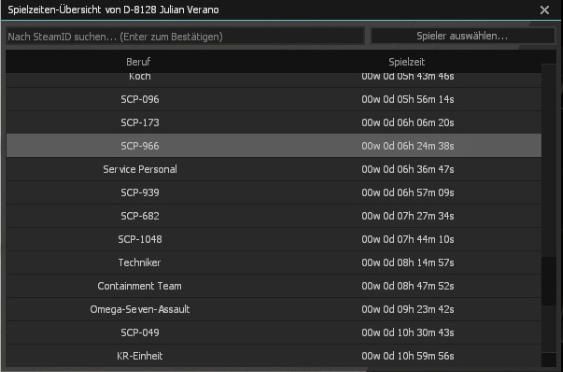
Task: Click playtime value 00w 0d 09h 23m 42s
Action: coord(408,309)
